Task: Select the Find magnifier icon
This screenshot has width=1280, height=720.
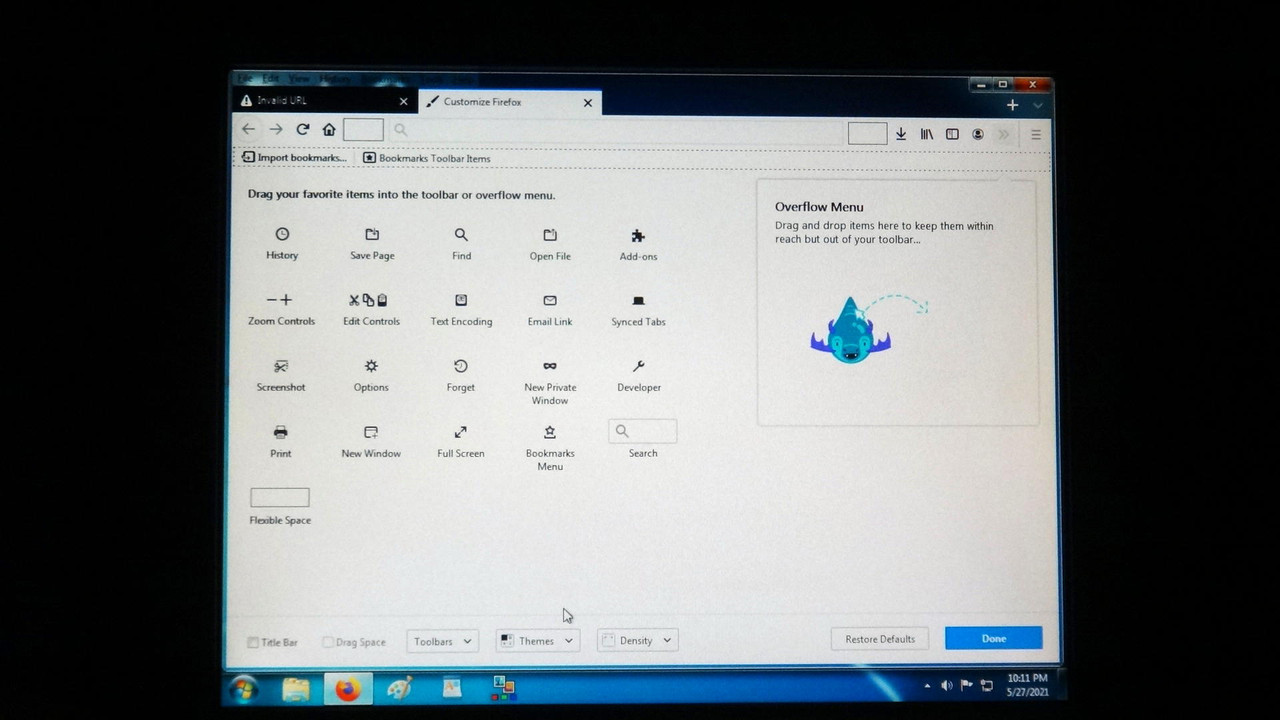Action: pyautogui.click(x=461, y=234)
